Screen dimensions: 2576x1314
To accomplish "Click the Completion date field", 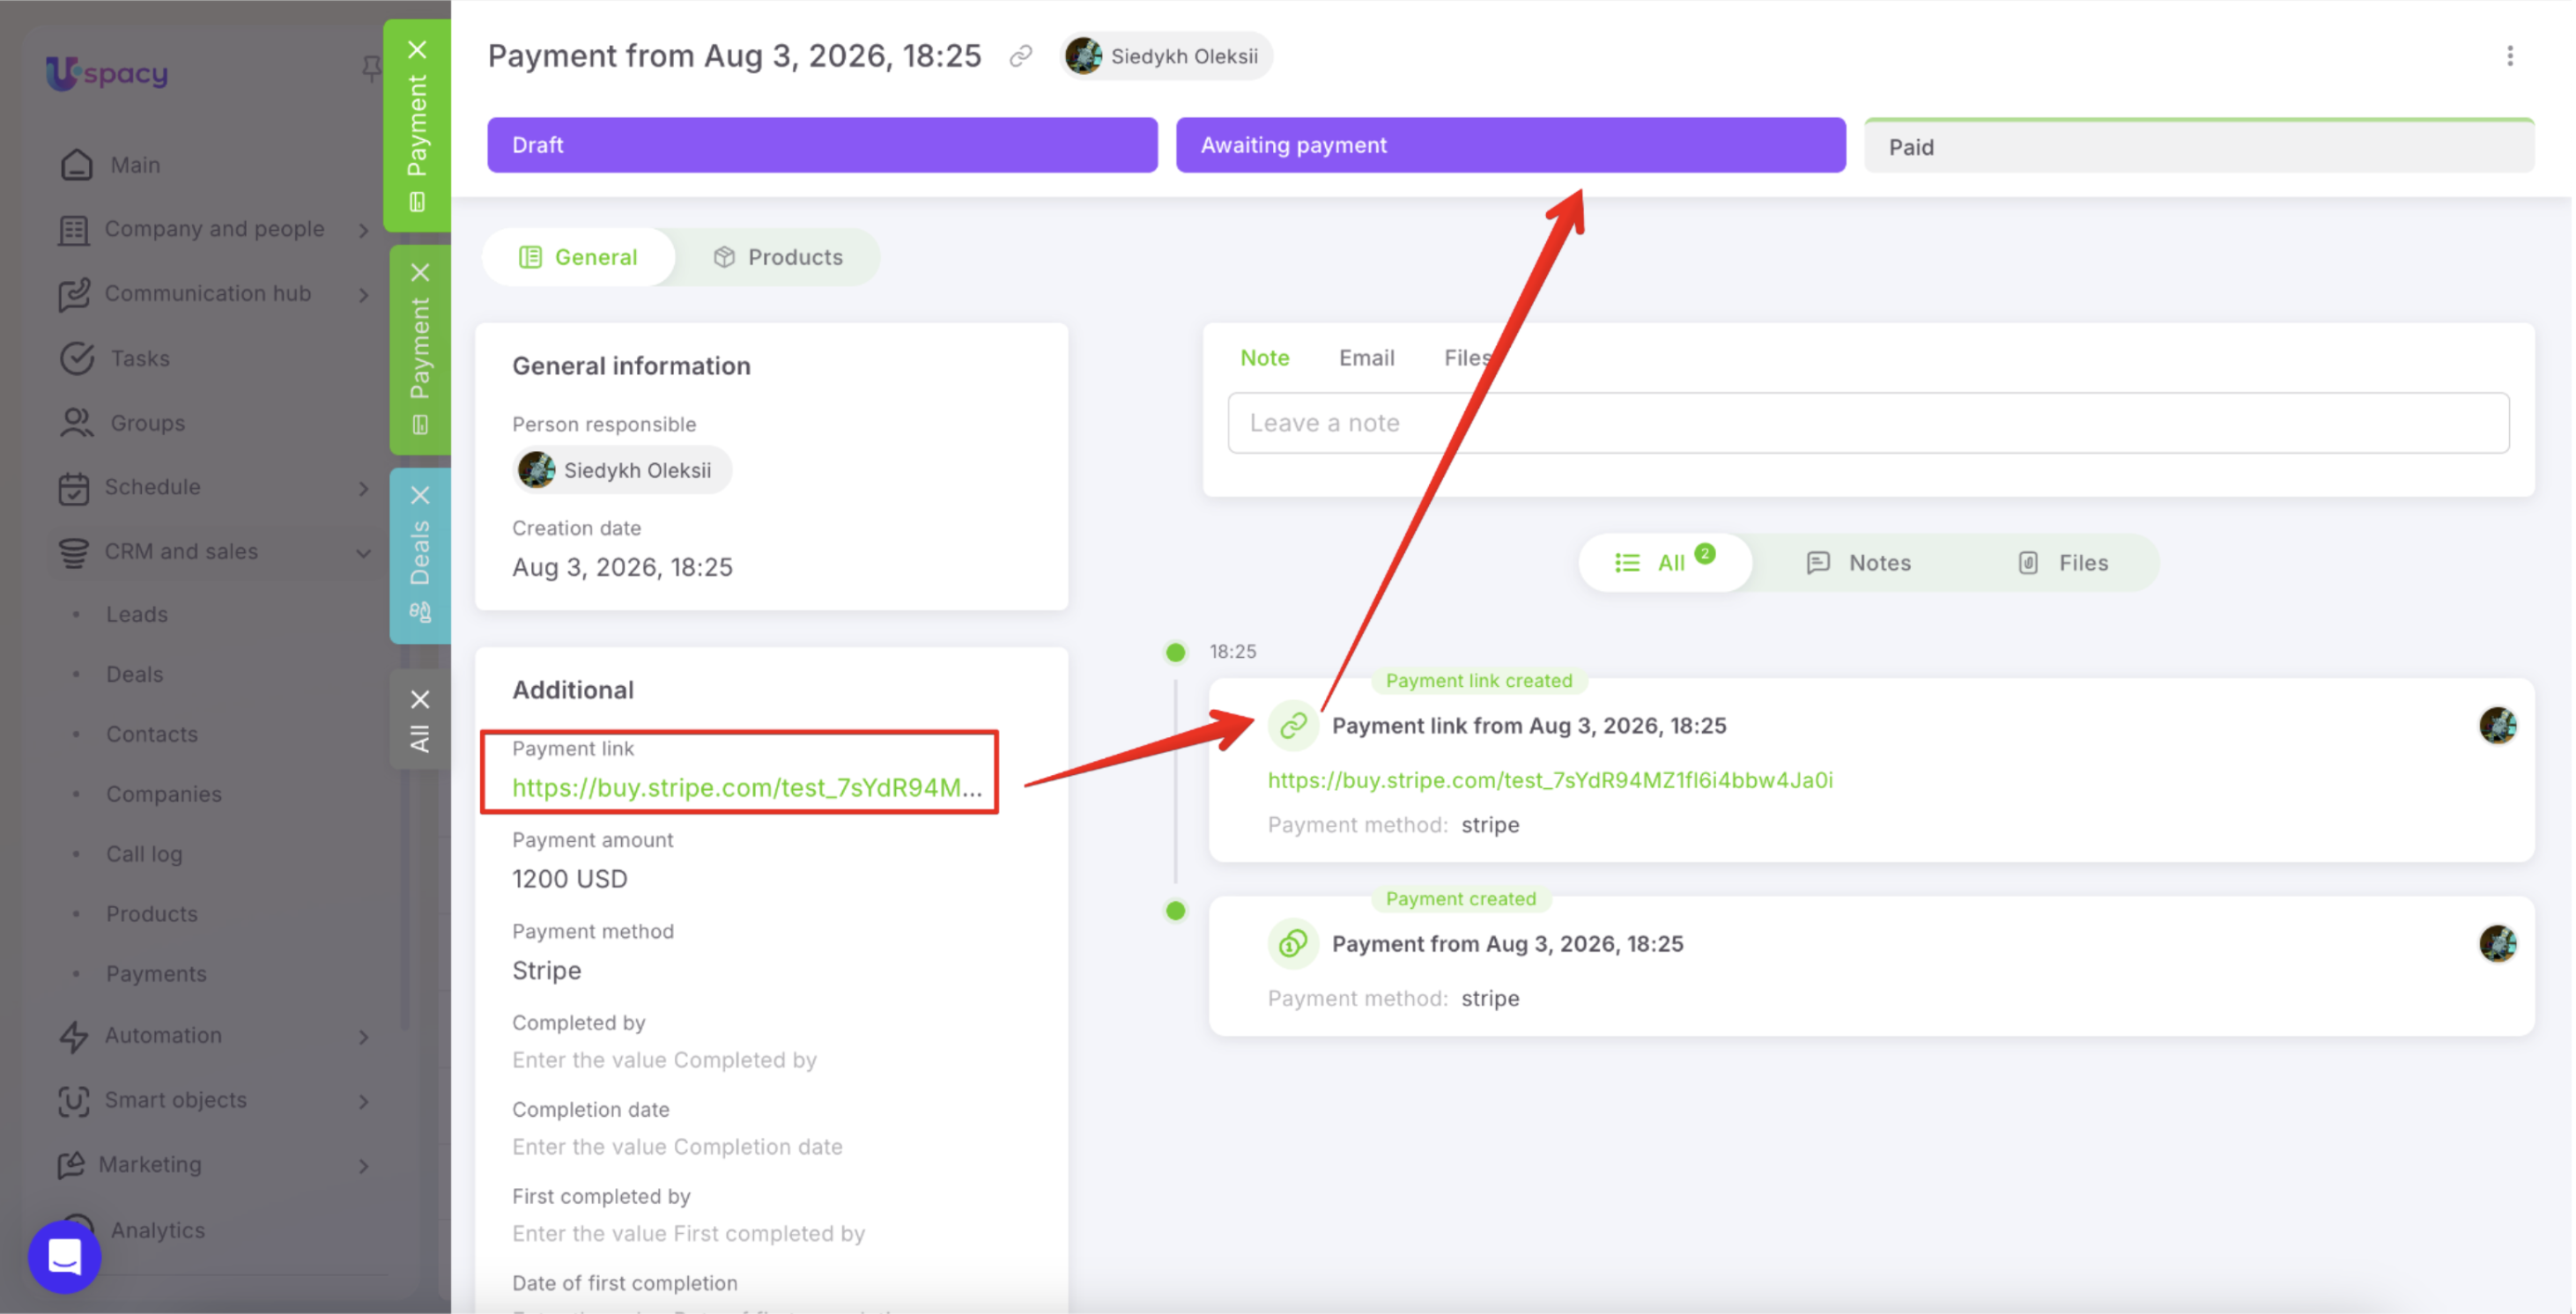I will point(678,1147).
